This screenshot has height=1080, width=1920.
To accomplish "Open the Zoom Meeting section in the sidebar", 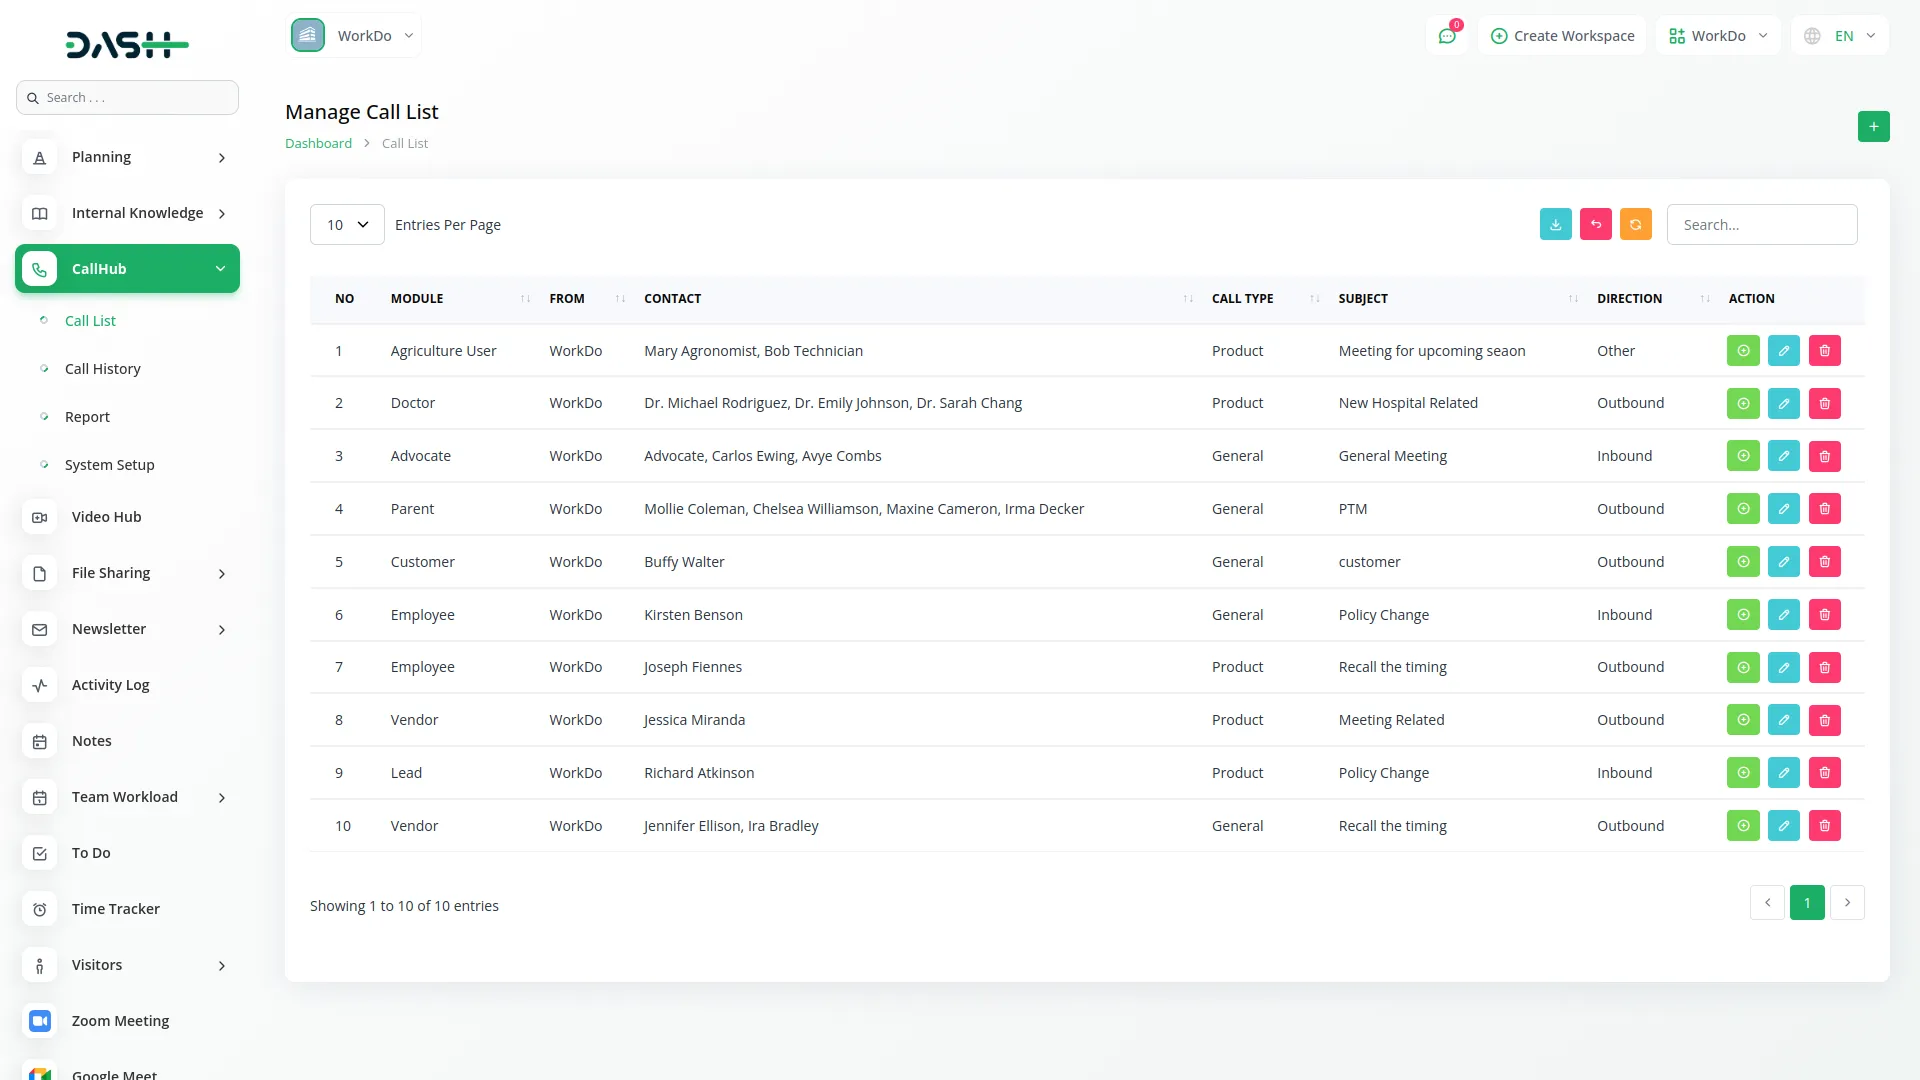I will (x=120, y=1020).
